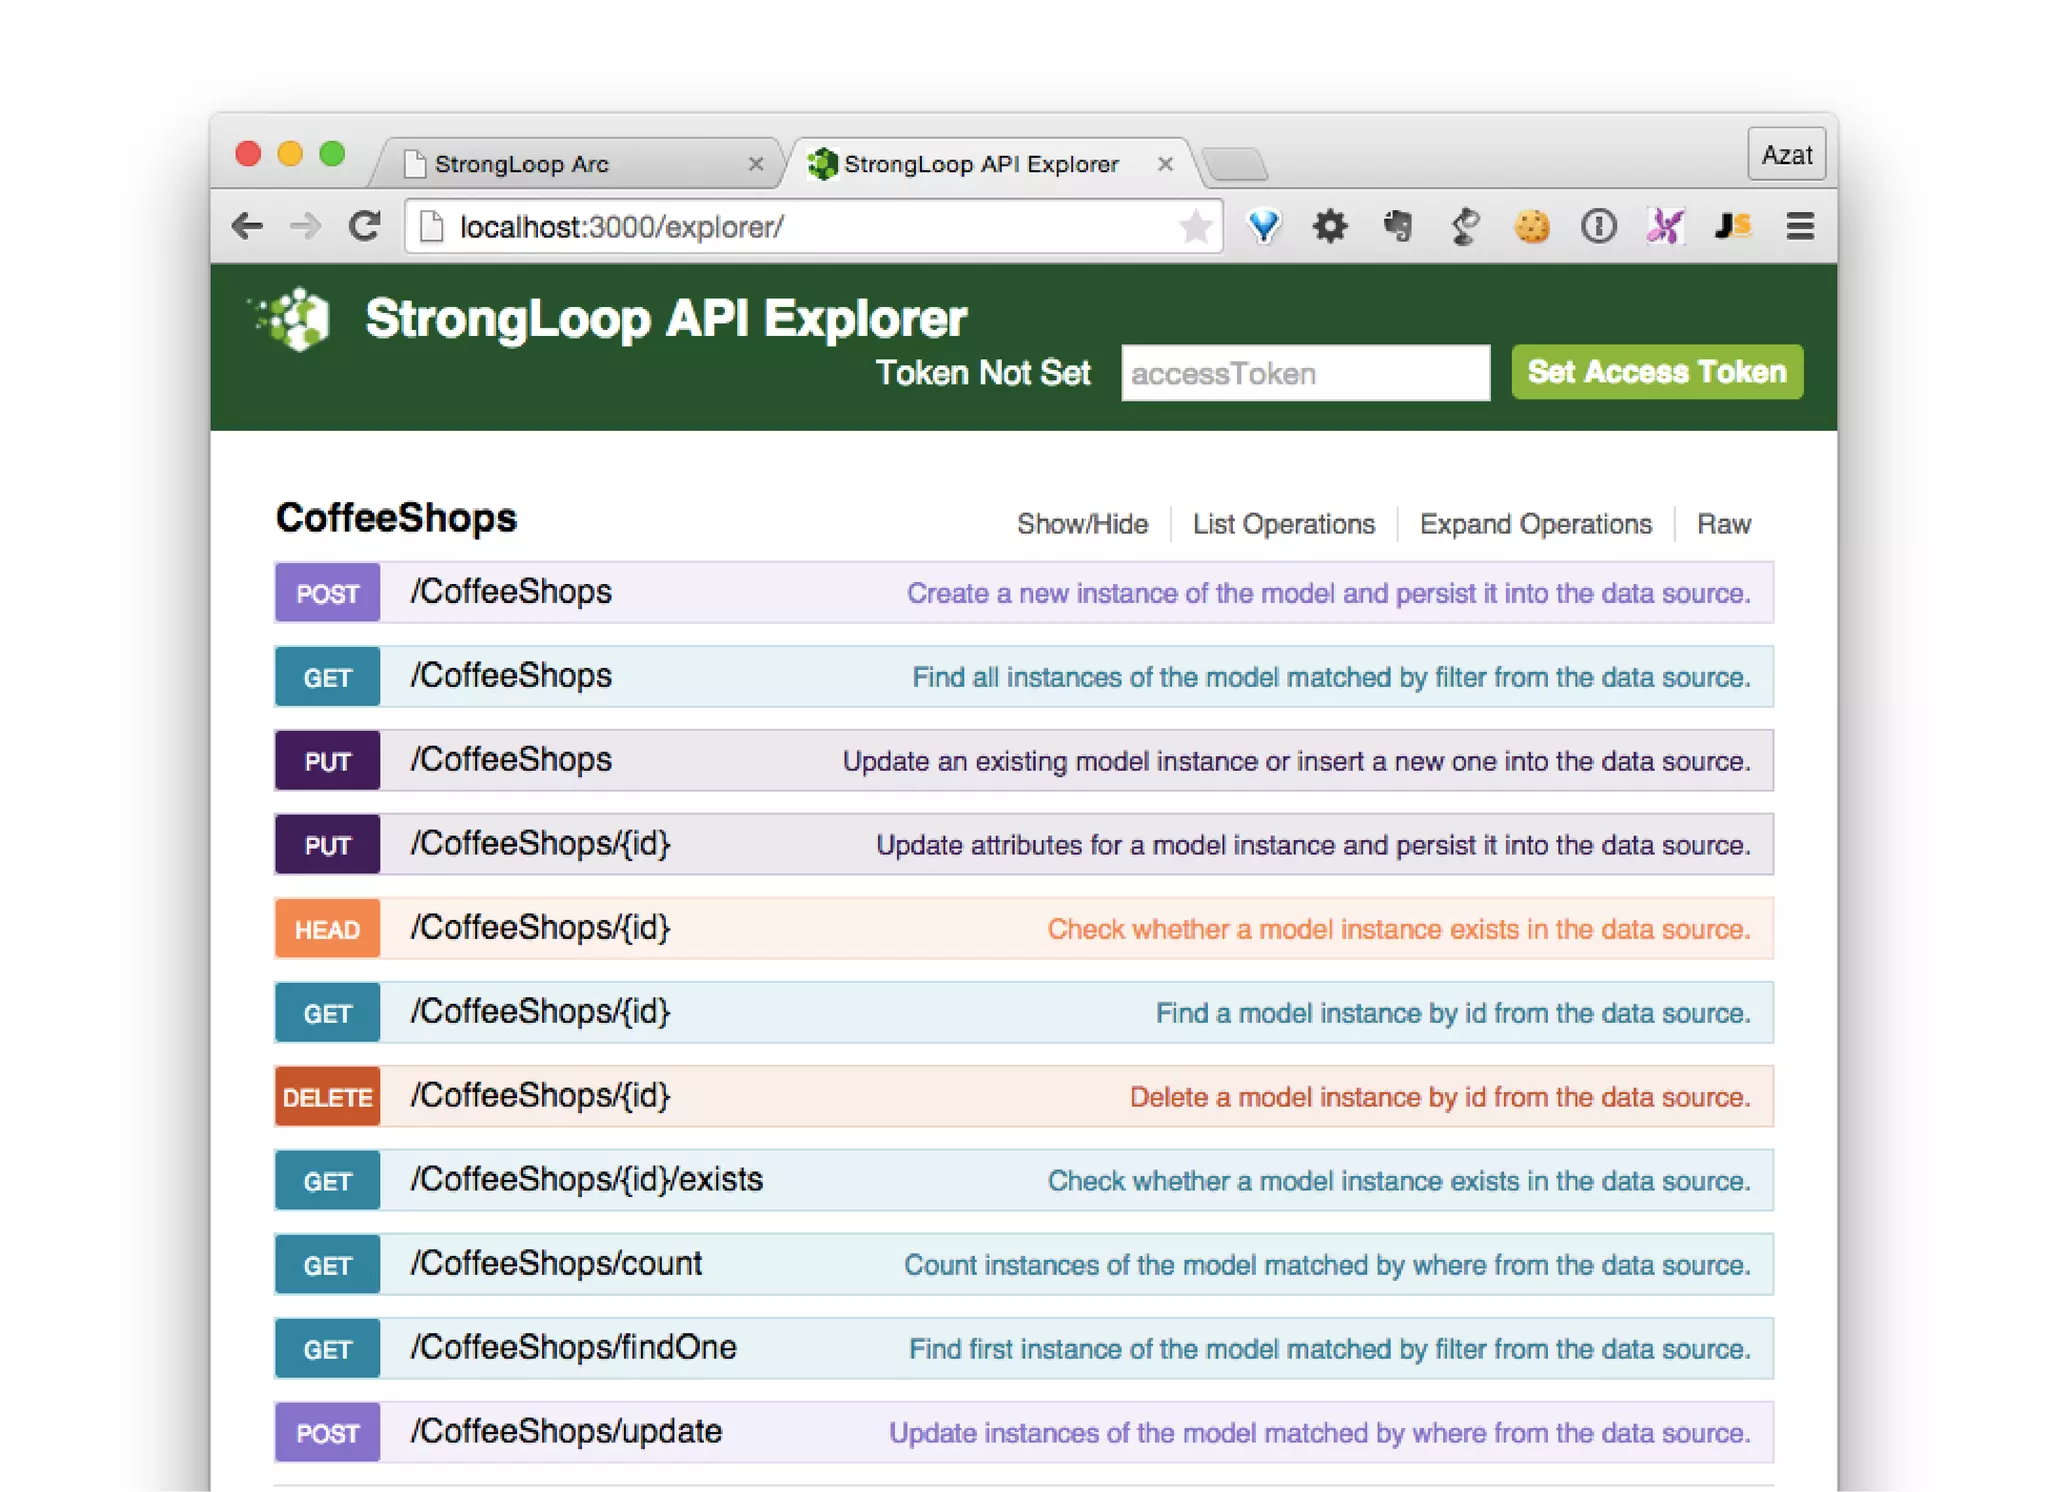Open the purple pinwheel extension icon
This screenshot has height=1492, width=2048.
(1665, 227)
